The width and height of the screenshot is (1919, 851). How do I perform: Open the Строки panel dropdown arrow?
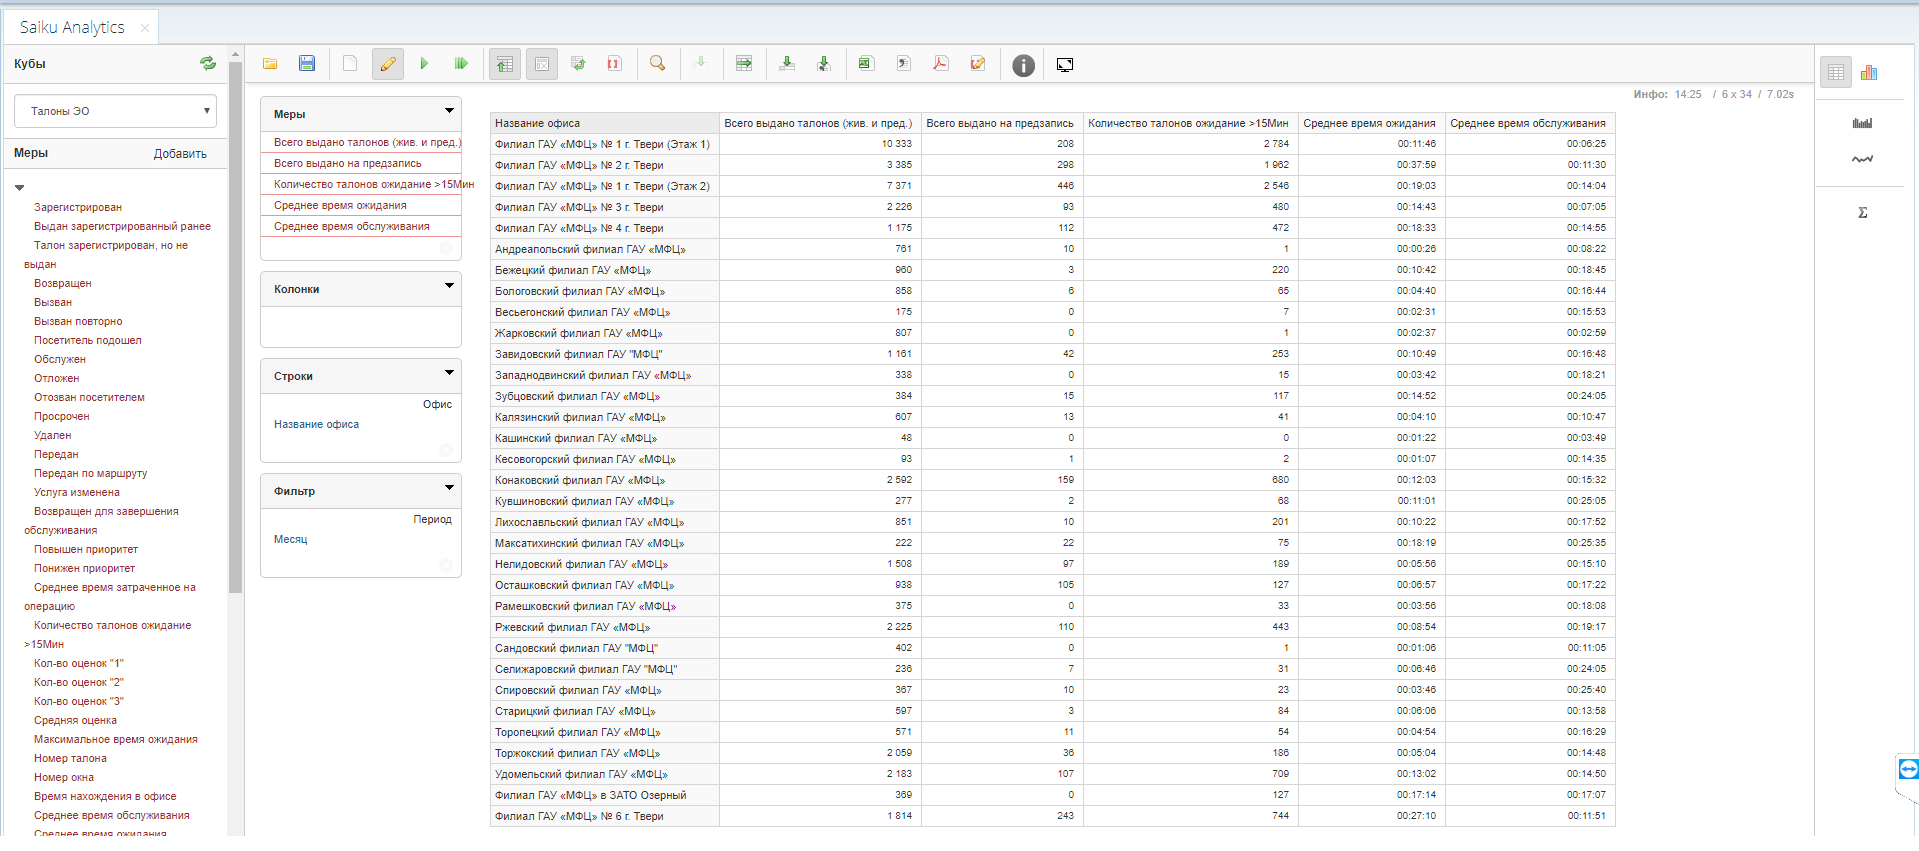pos(449,373)
